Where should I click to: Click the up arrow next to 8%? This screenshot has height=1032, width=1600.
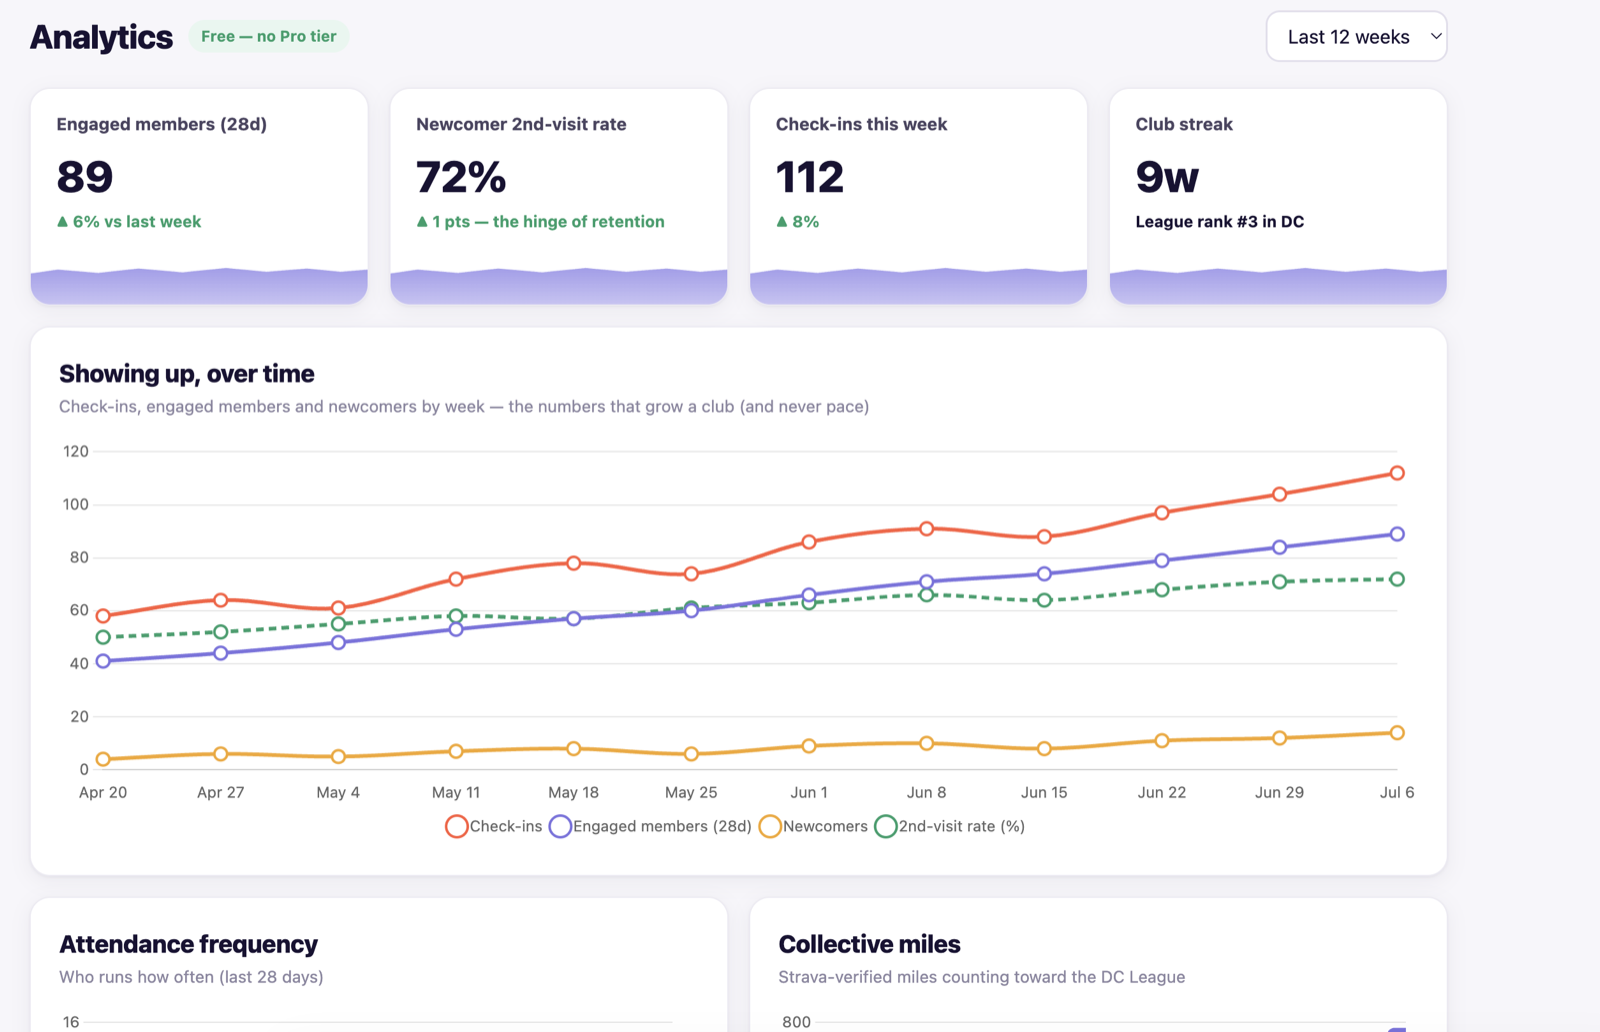point(782,222)
